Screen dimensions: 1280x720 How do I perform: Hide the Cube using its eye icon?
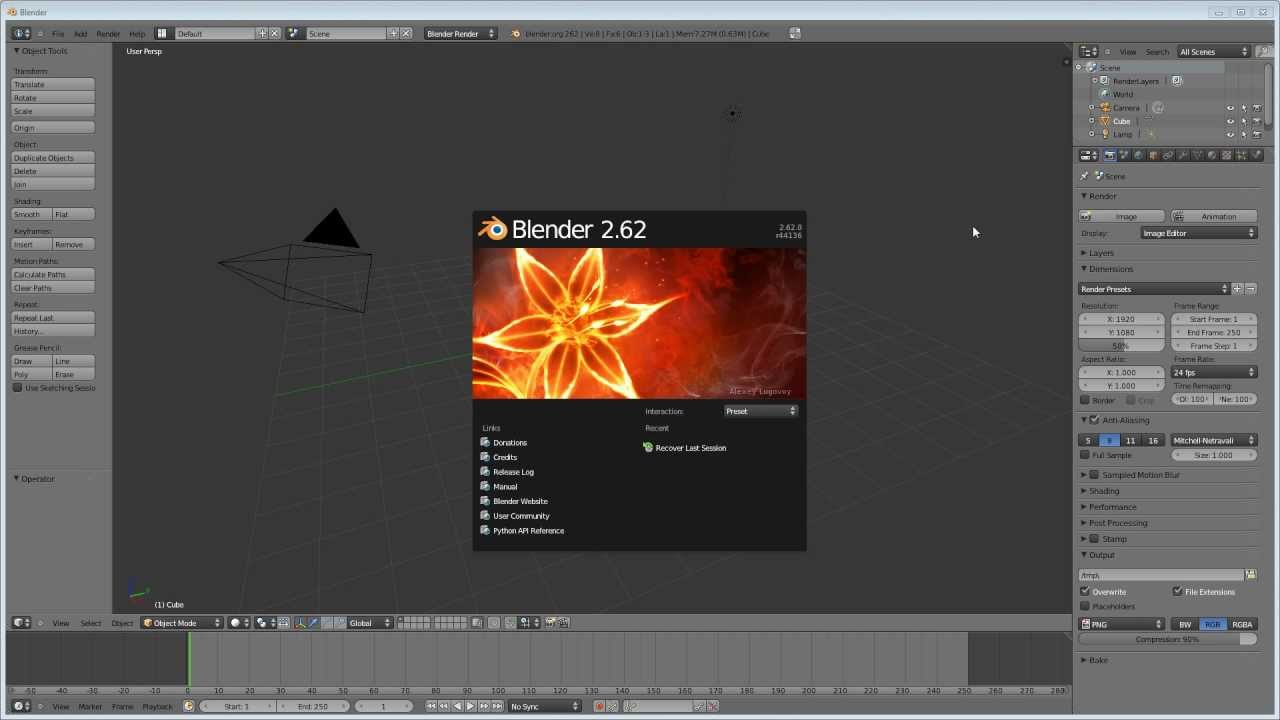click(1230, 121)
